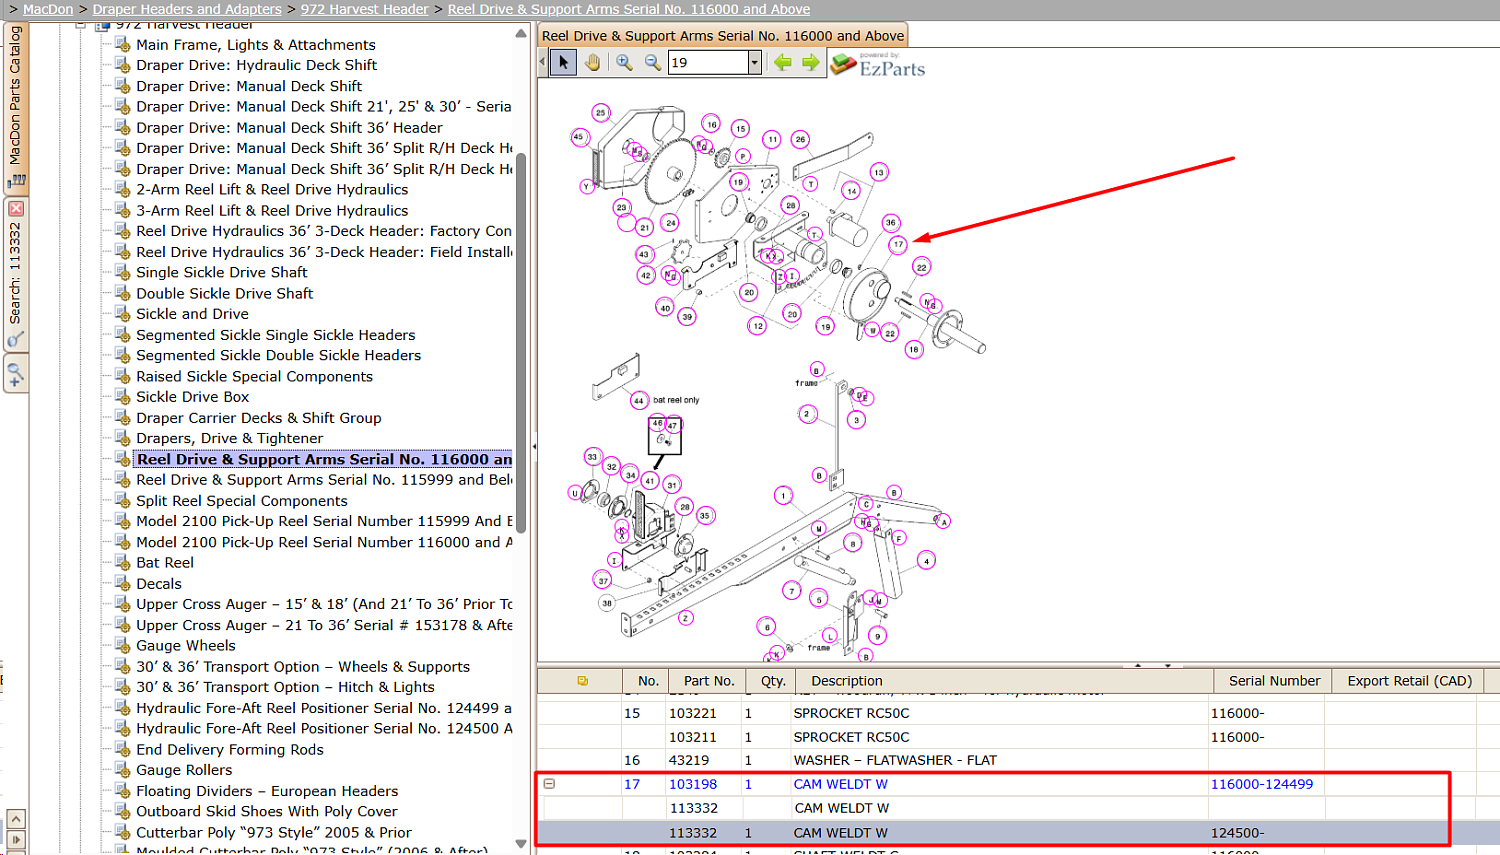The height and width of the screenshot is (855, 1500).
Task: Open the Reel Drive & Support Arms breadcrumb link
Action: [x=629, y=9]
